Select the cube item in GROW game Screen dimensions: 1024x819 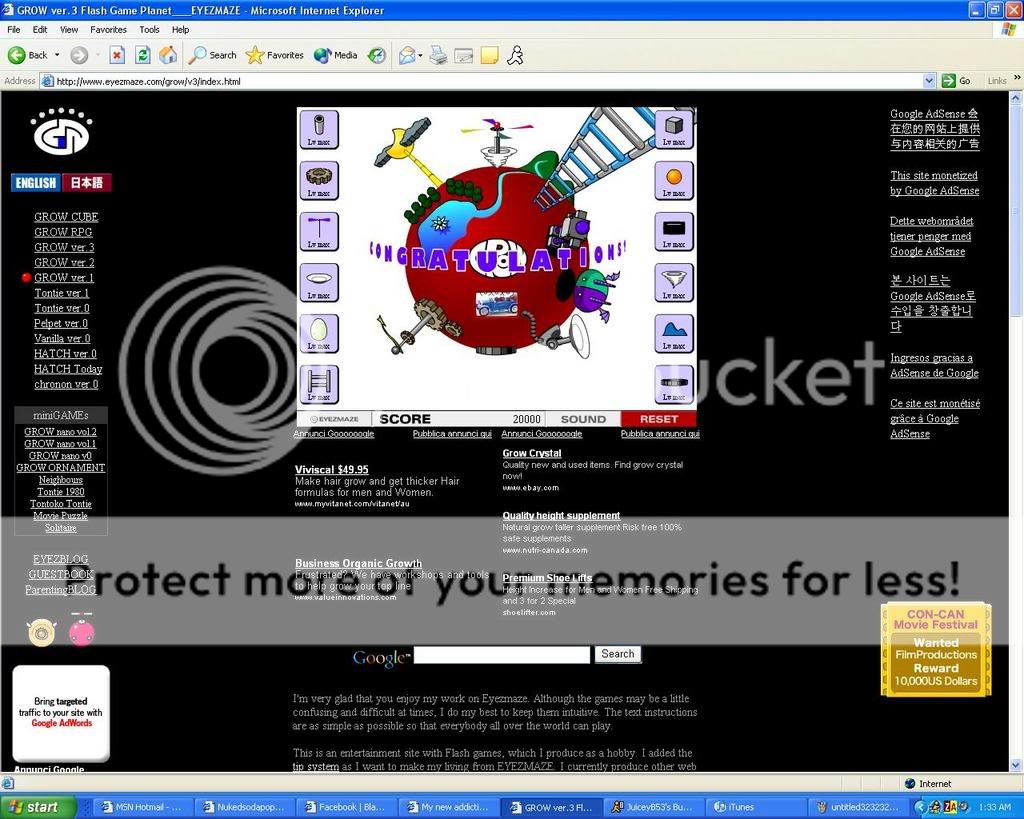(x=674, y=129)
